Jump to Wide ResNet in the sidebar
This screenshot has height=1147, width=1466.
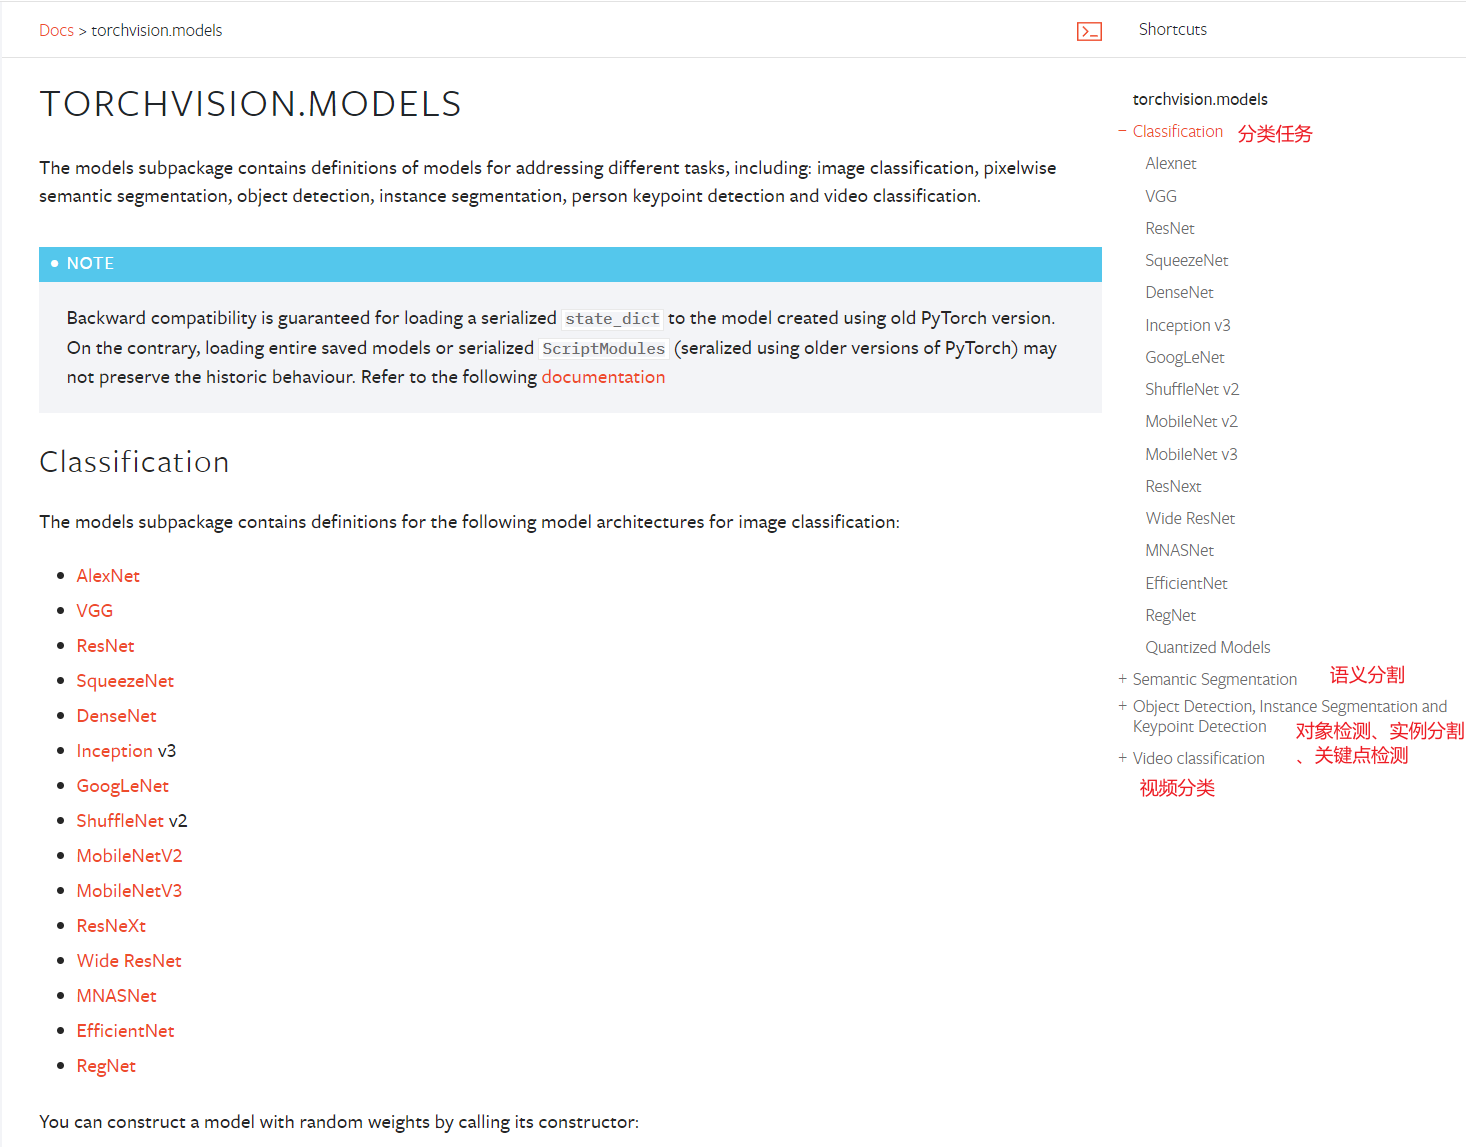pos(1190,518)
